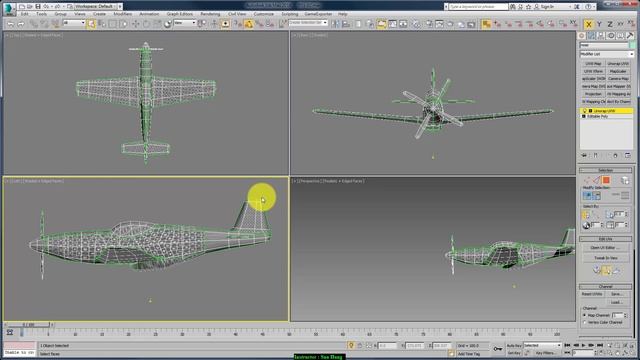The height and width of the screenshot is (360, 640).
Task: Open the selection filter All dropdown
Action: click(x=74, y=23)
